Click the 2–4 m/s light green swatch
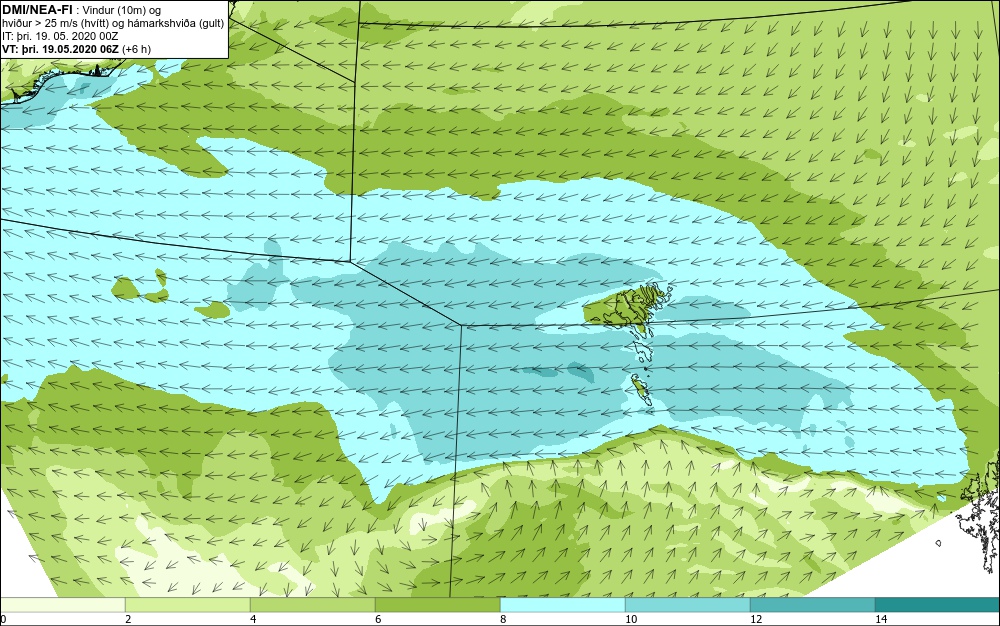 click(x=188, y=605)
